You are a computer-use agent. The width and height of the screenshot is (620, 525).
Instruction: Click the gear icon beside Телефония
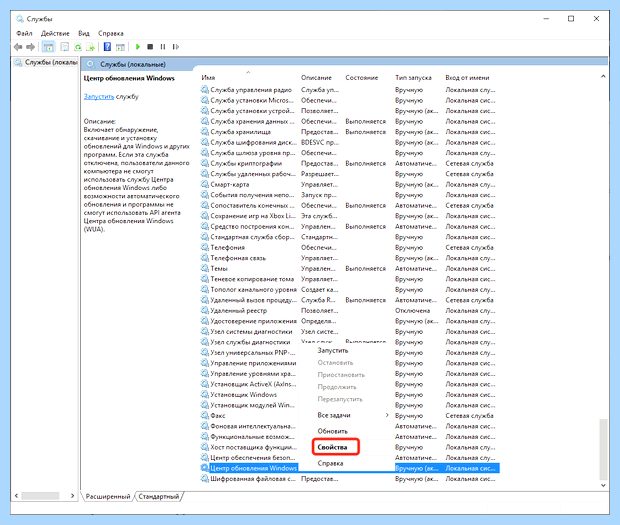pyautogui.click(x=205, y=247)
